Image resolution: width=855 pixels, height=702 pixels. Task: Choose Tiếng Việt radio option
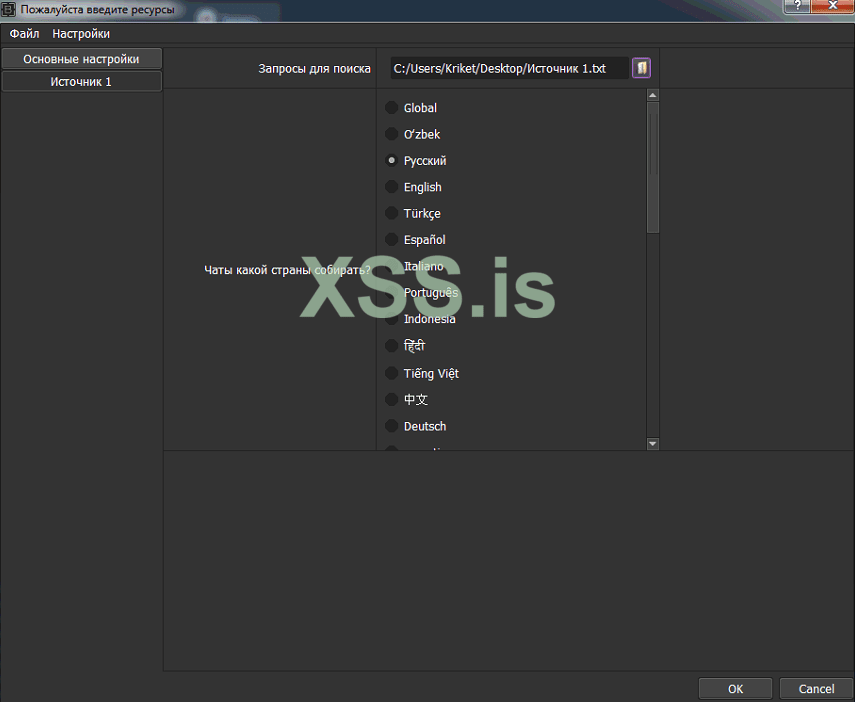coord(392,373)
